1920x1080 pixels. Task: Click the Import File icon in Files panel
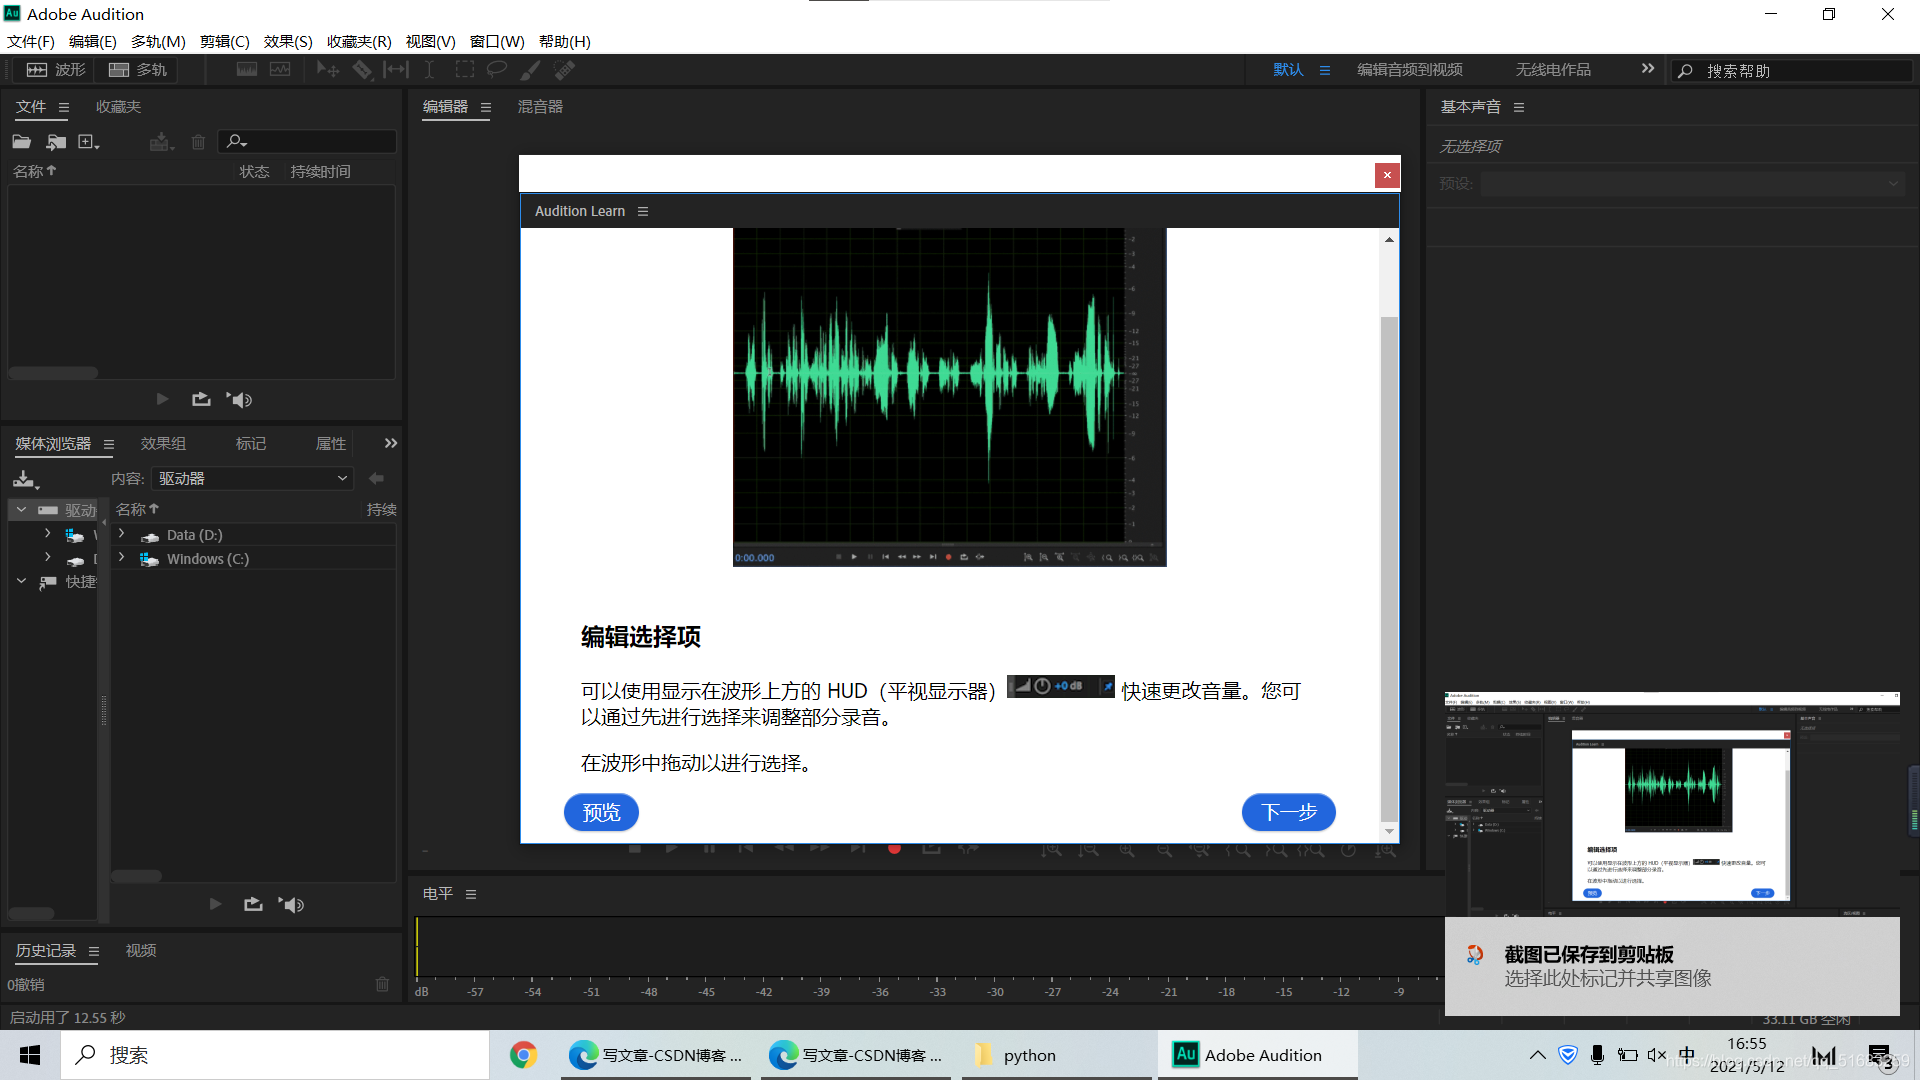point(56,142)
